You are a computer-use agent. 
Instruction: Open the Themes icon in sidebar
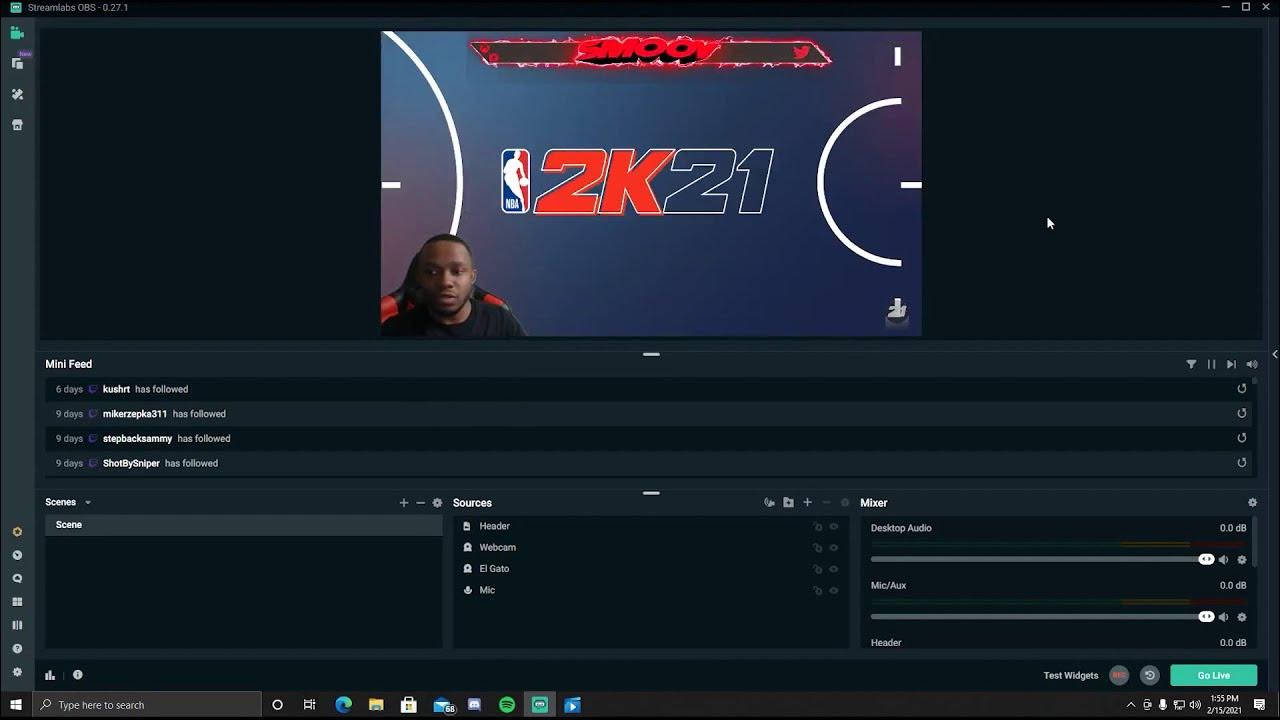tap(17, 94)
